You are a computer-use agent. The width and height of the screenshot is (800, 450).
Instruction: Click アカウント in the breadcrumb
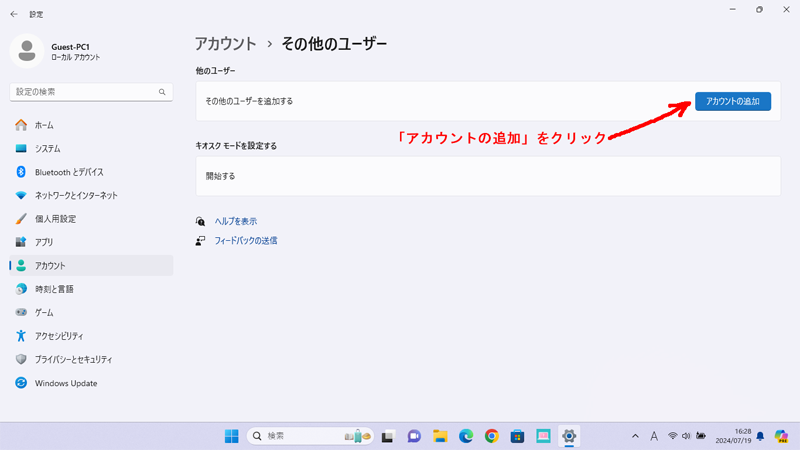click(x=226, y=44)
